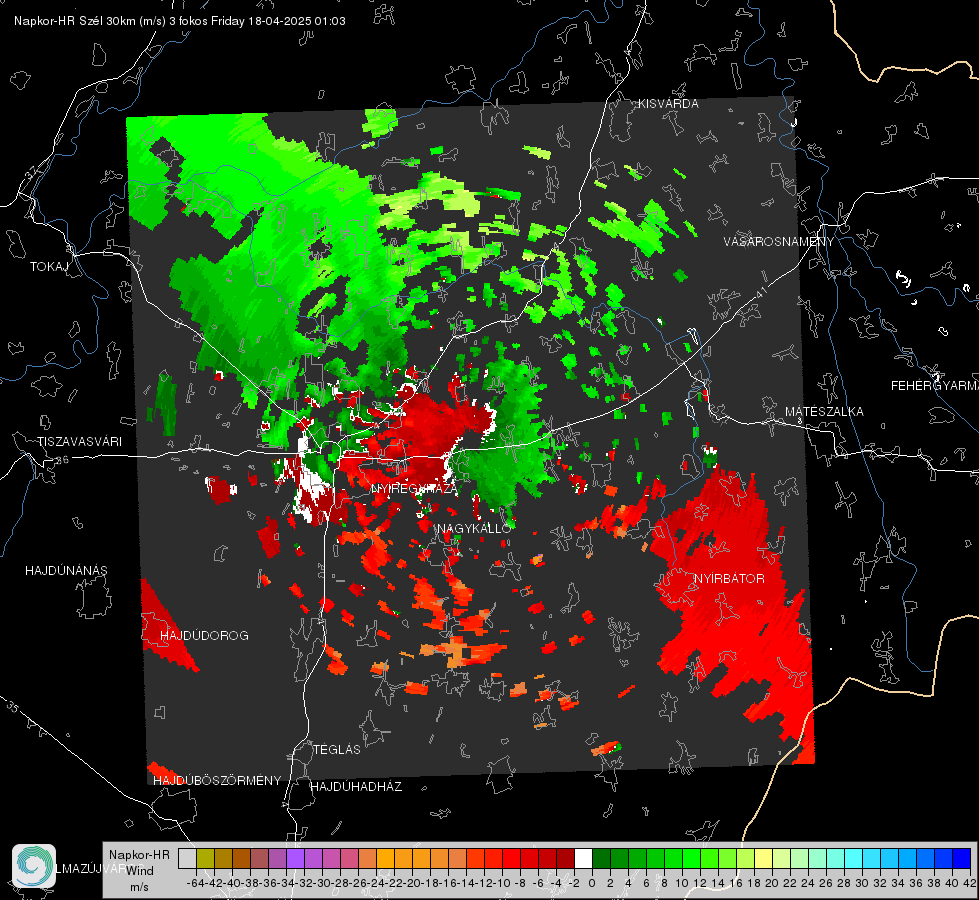The image size is (979, 900).
Task: Click the Napkor-HR Wind m/s legend title
Action: (x=139, y=870)
